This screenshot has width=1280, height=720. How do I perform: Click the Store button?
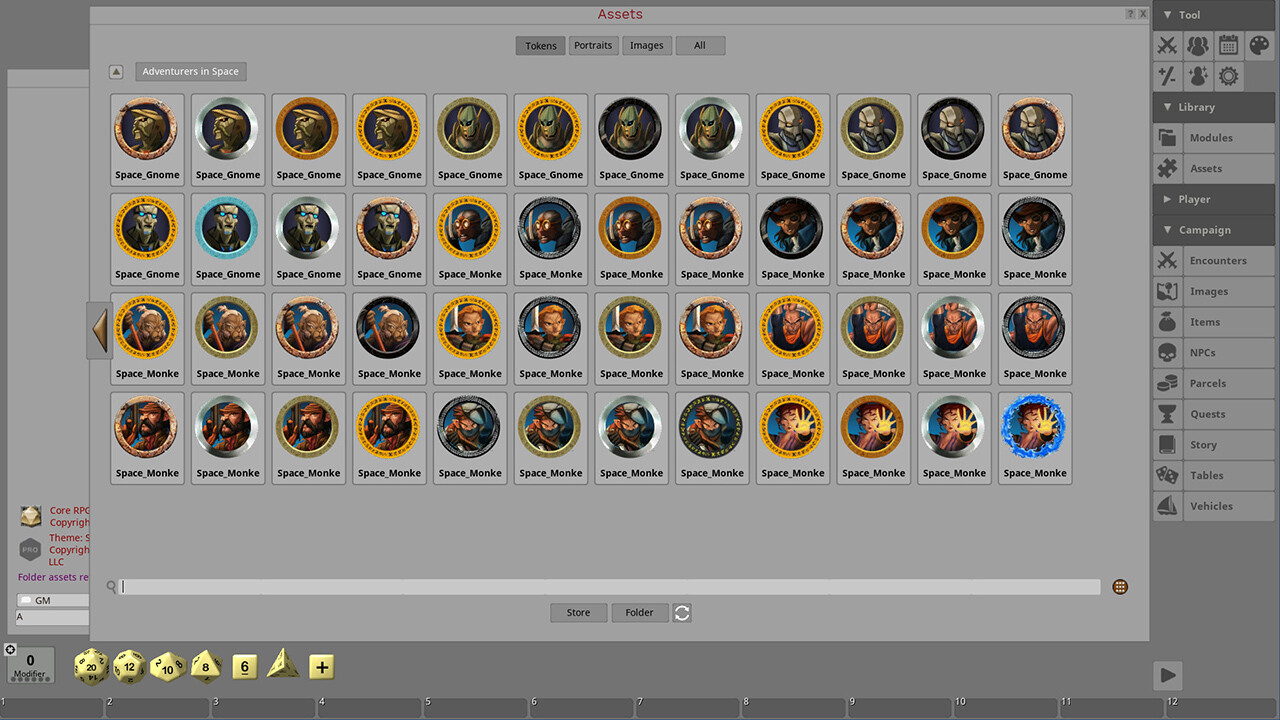pyautogui.click(x=578, y=612)
